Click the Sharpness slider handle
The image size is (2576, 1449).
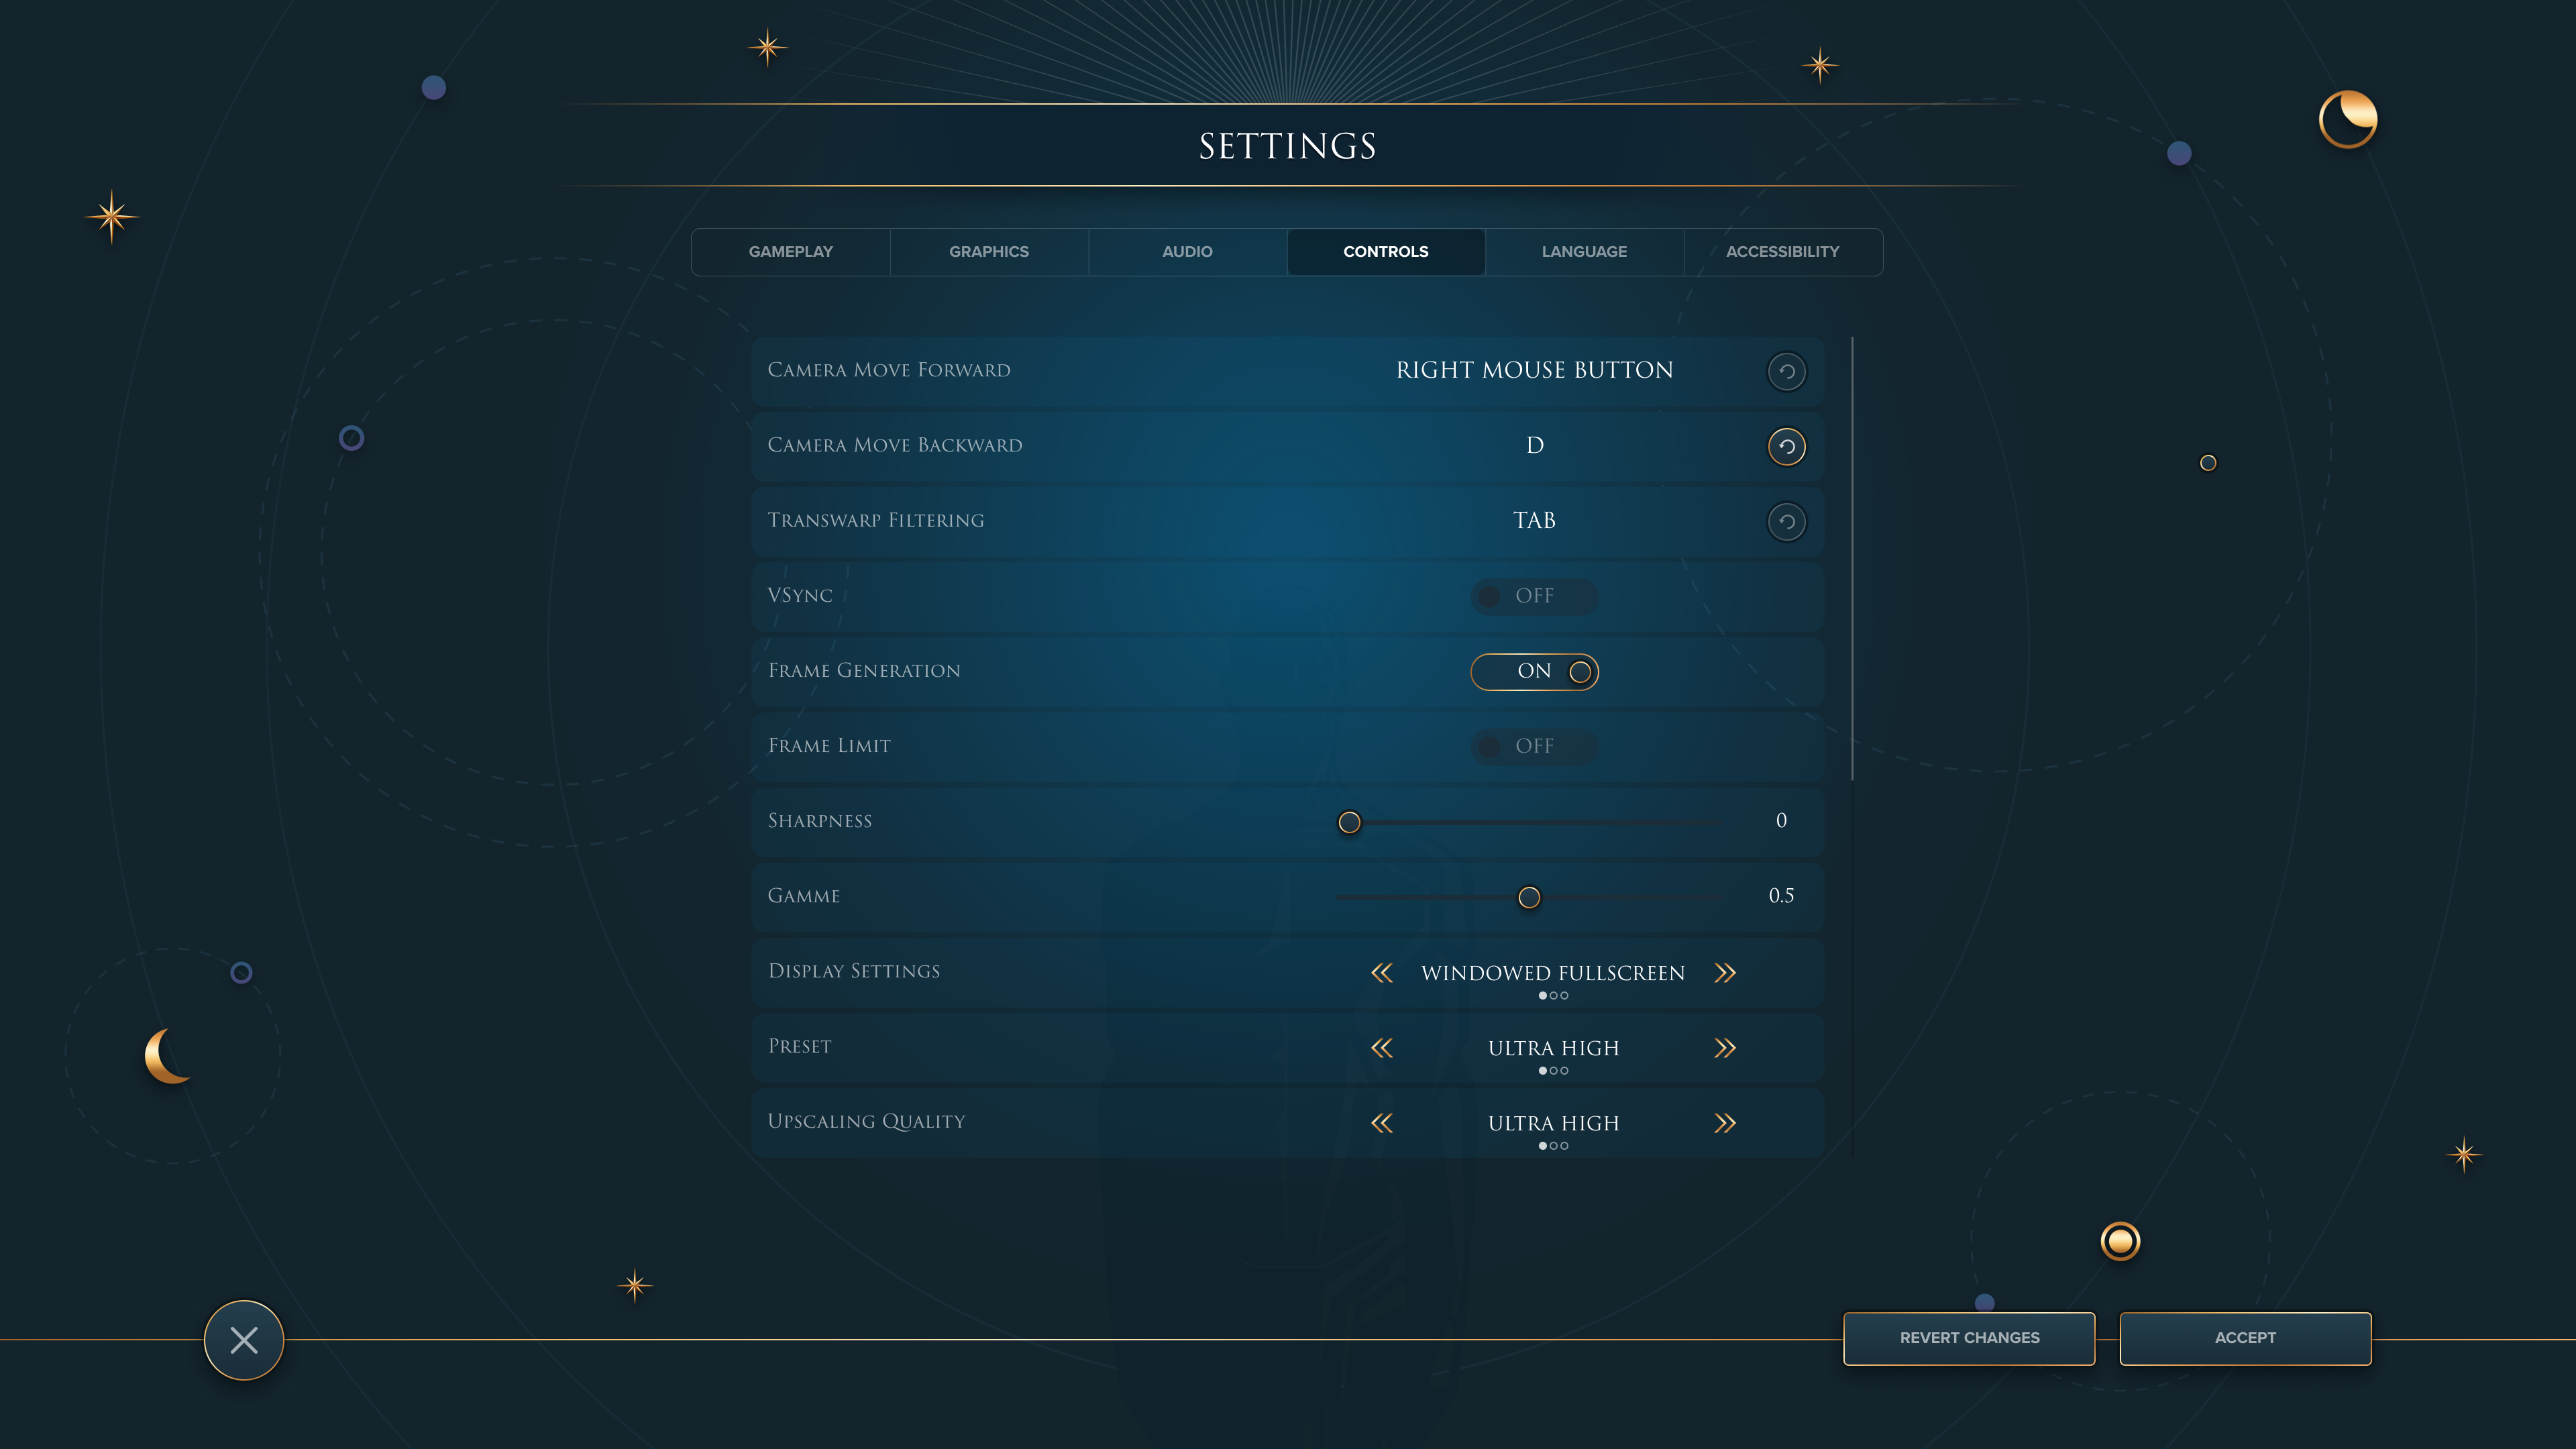(x=1349, y=822)
